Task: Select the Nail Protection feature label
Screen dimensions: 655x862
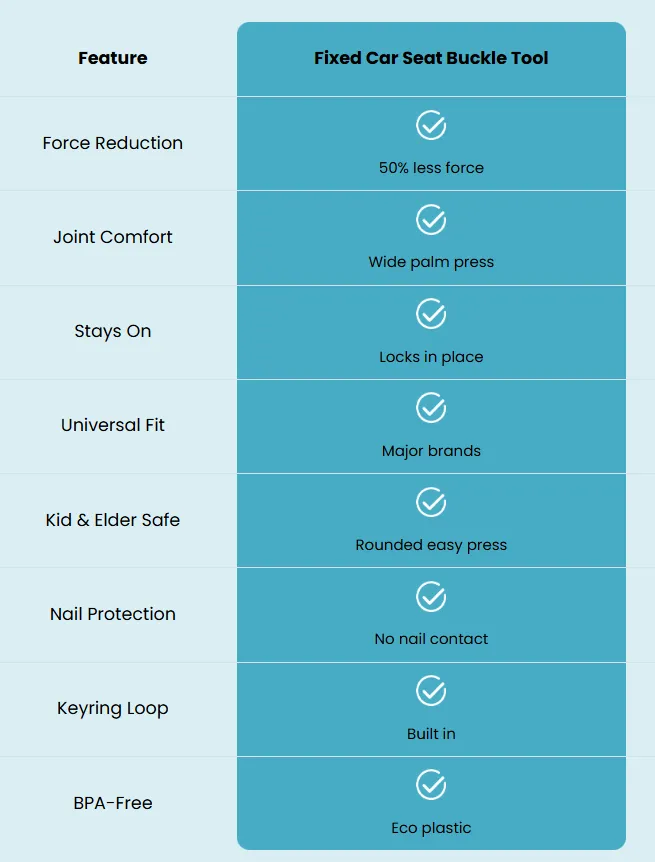Action: pyautogui.click(x=113, y=614)
